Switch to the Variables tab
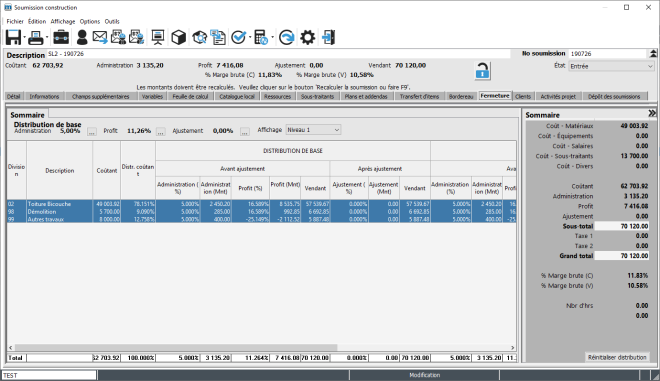 [152, 96]
